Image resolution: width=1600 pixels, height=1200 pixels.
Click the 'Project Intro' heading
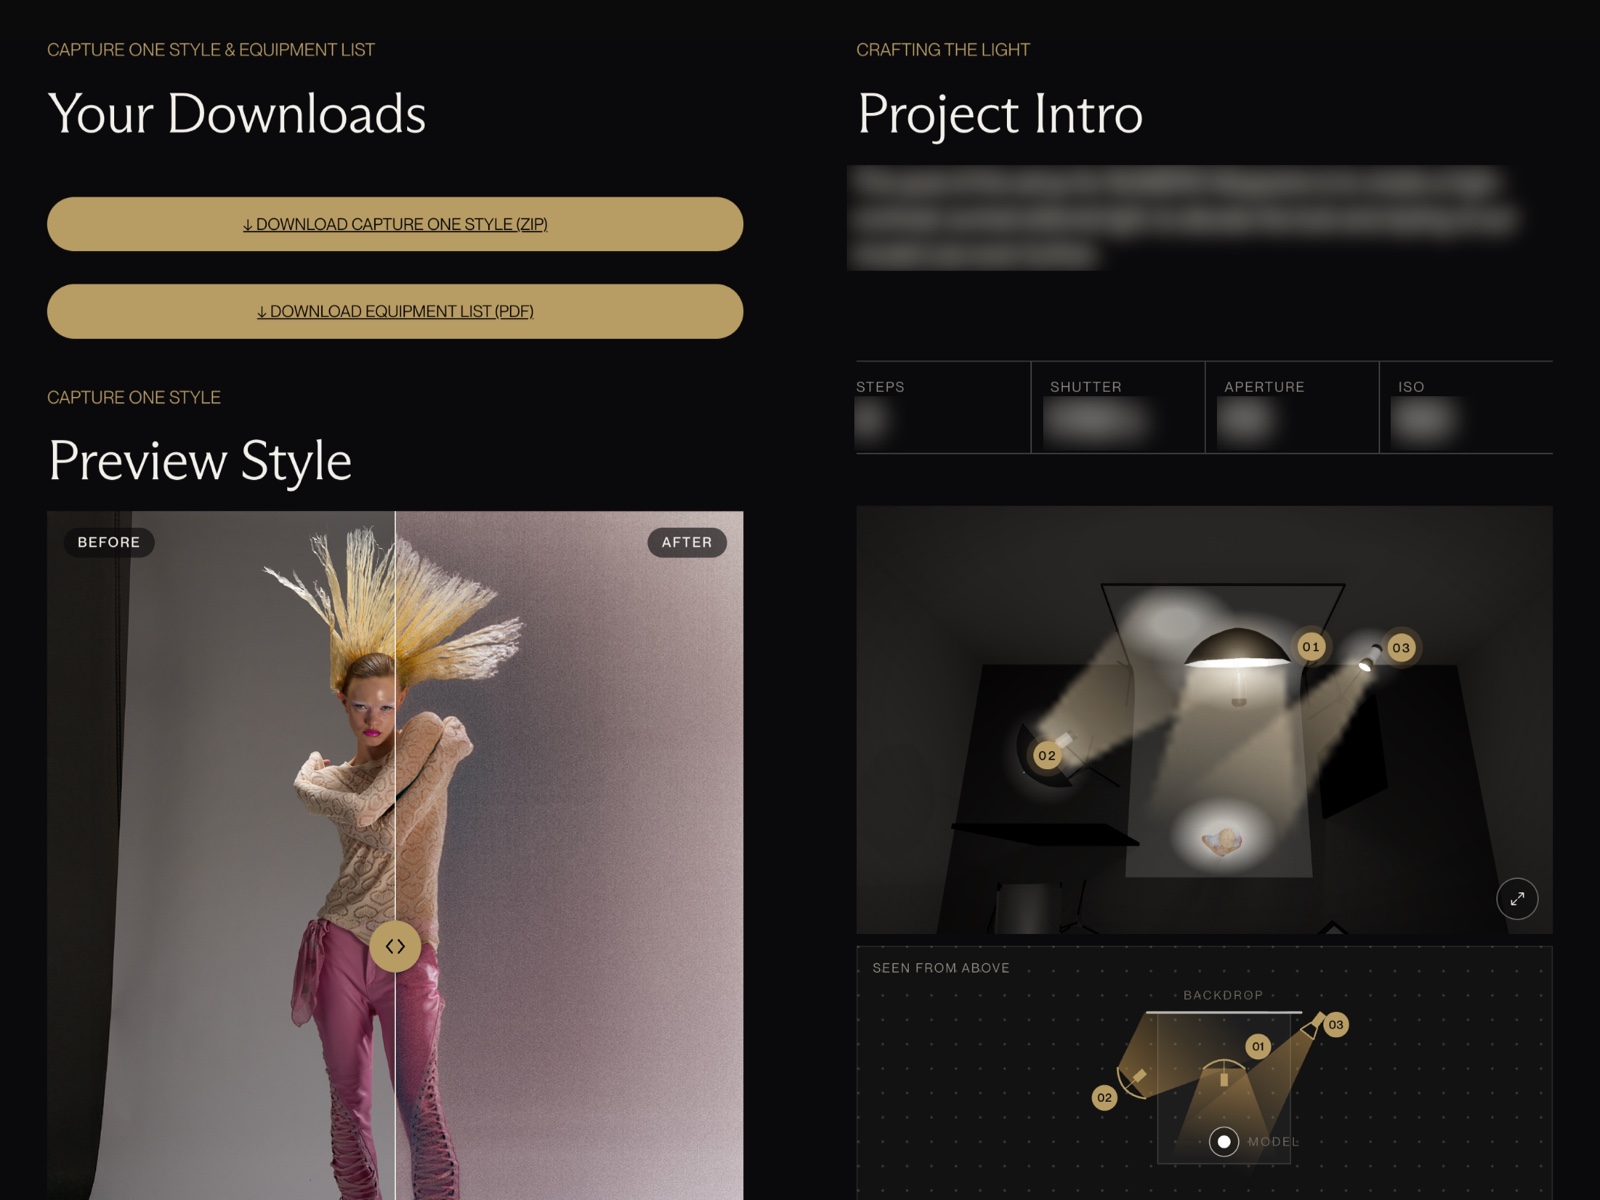1000,113
